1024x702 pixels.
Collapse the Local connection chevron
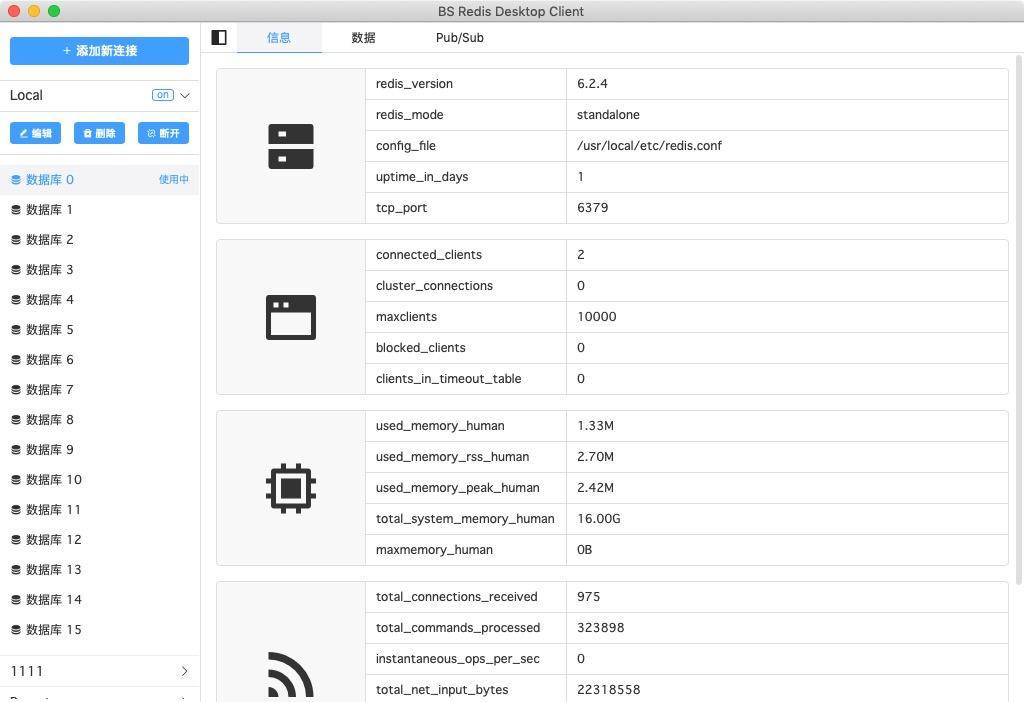pyautogui.click(x=185, y=95)
